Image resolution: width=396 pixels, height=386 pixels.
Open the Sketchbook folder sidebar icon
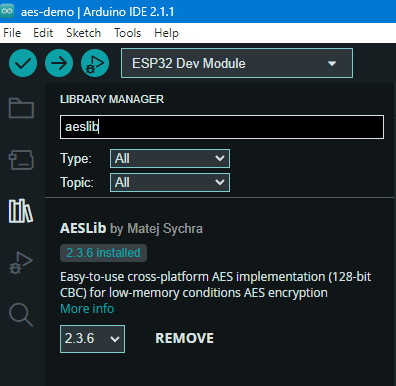click(x=21, y=108)
